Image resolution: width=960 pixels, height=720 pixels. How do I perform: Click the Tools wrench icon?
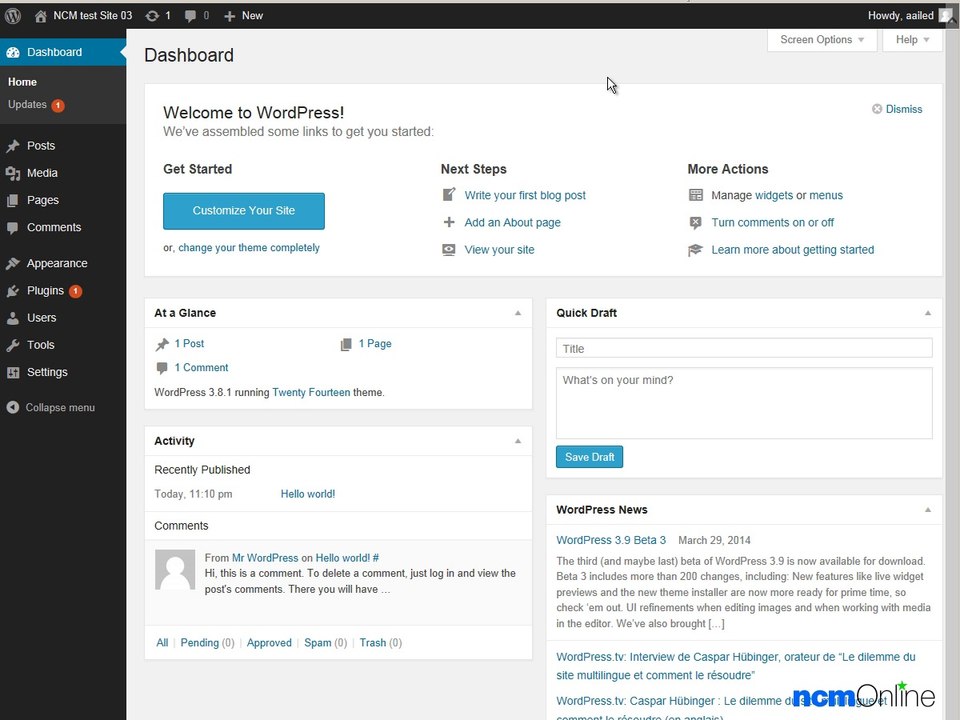pyautogui.click(x=13, y=345)
